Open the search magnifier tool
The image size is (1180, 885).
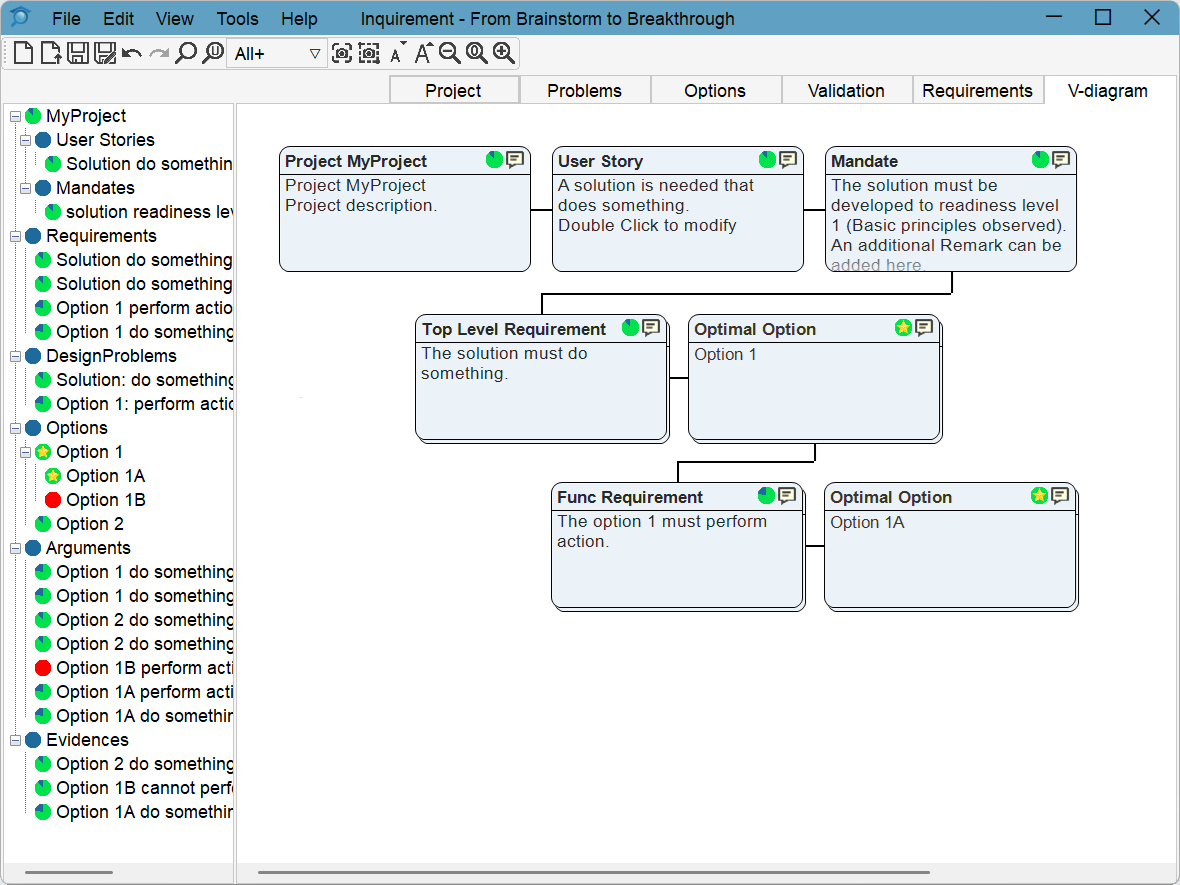pos(185,53)
